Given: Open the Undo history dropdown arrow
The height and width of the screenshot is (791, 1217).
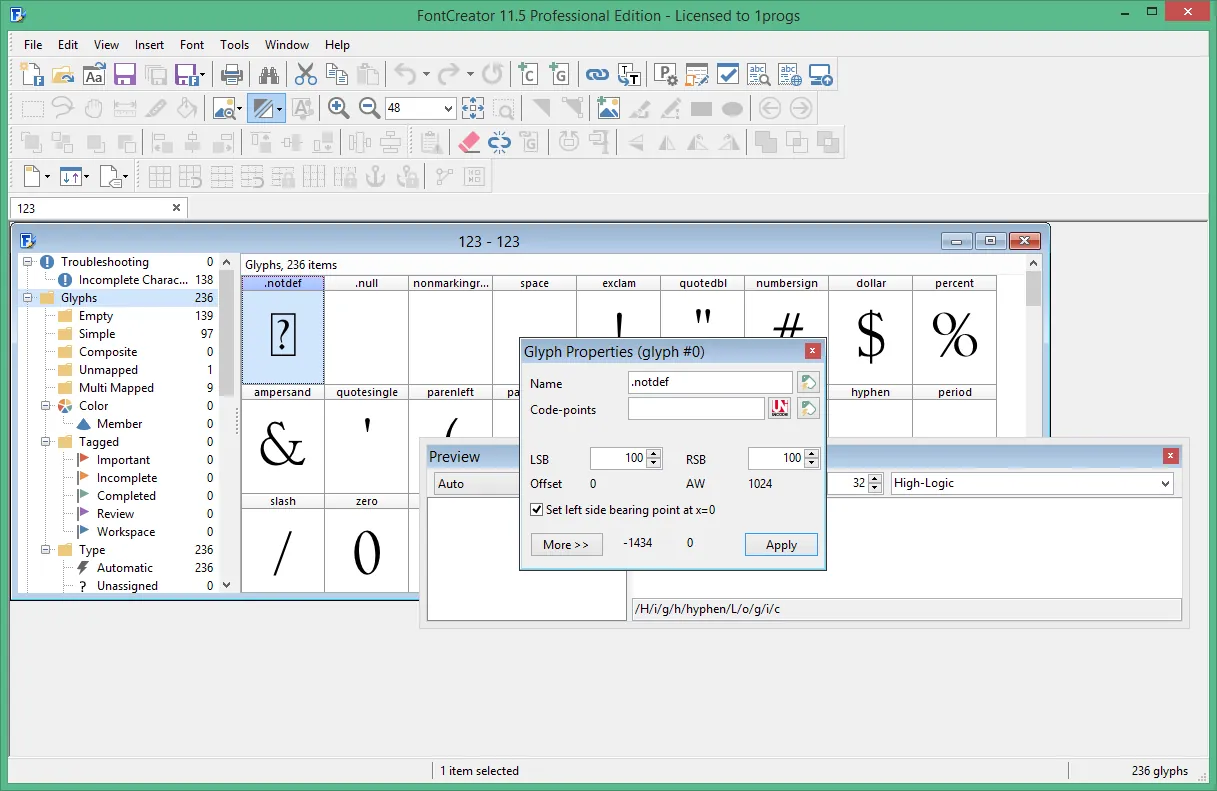Looking at the screenshot, I should point(426,74).
